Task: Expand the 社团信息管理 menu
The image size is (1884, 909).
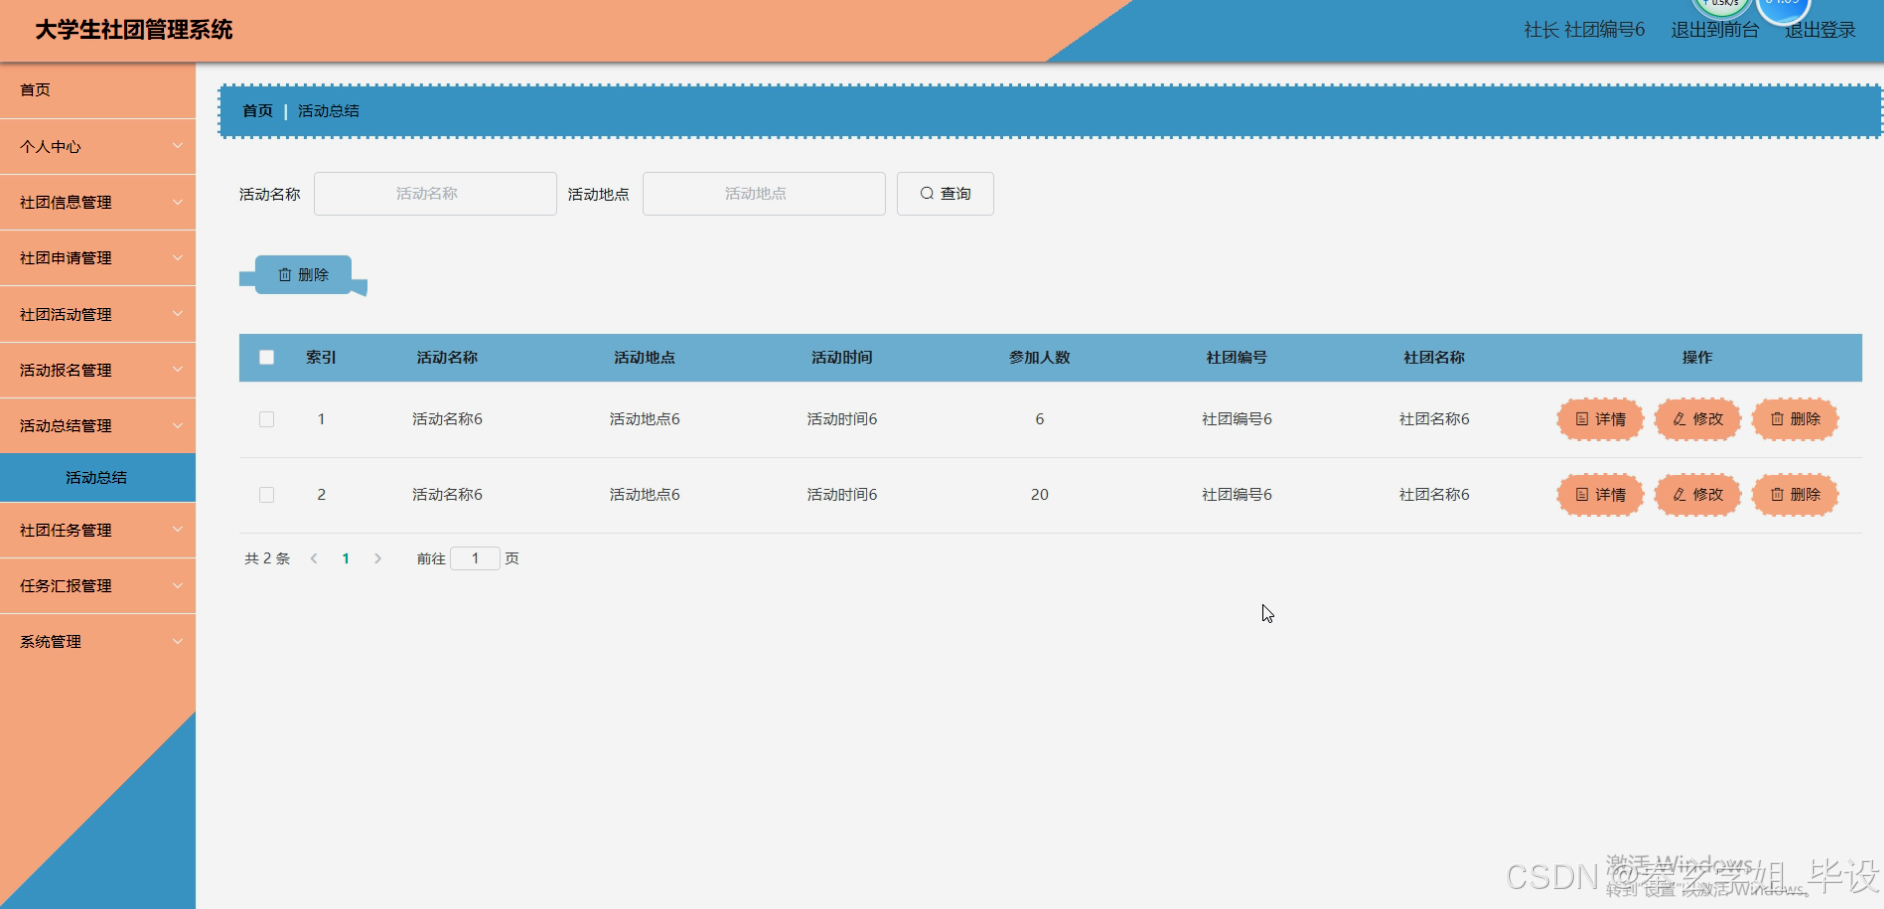Action: [98, 203]
